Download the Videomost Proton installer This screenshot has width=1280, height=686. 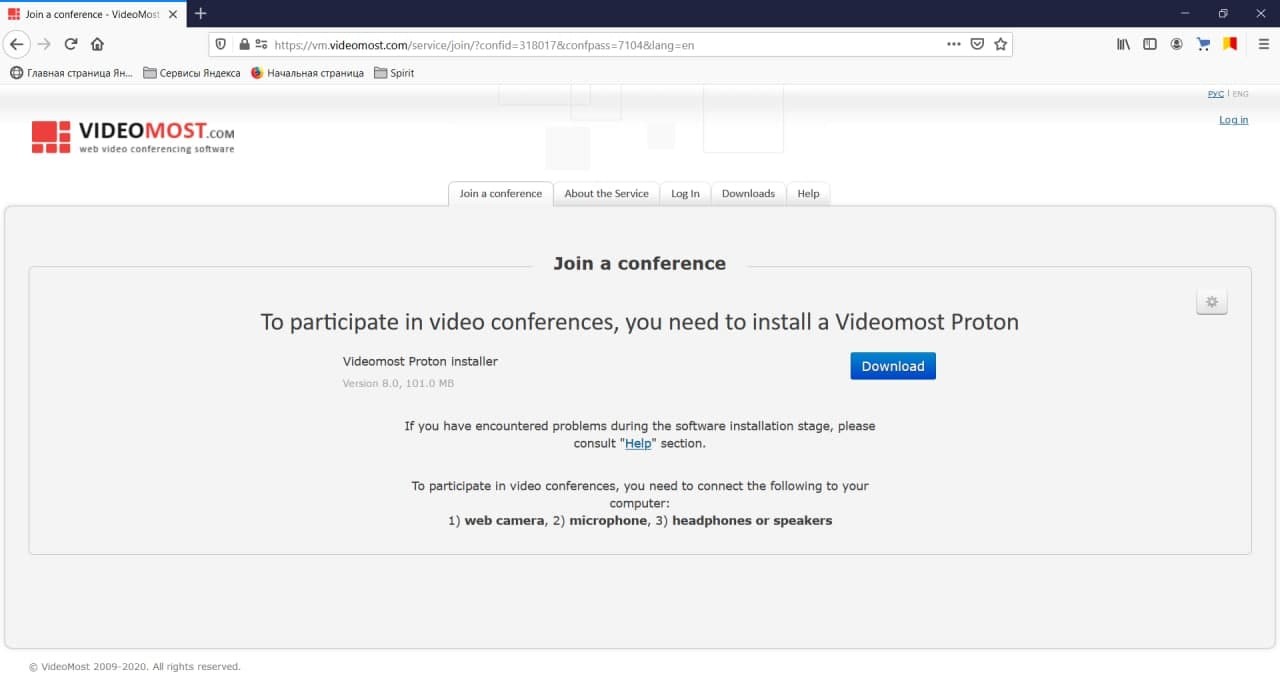893,366
